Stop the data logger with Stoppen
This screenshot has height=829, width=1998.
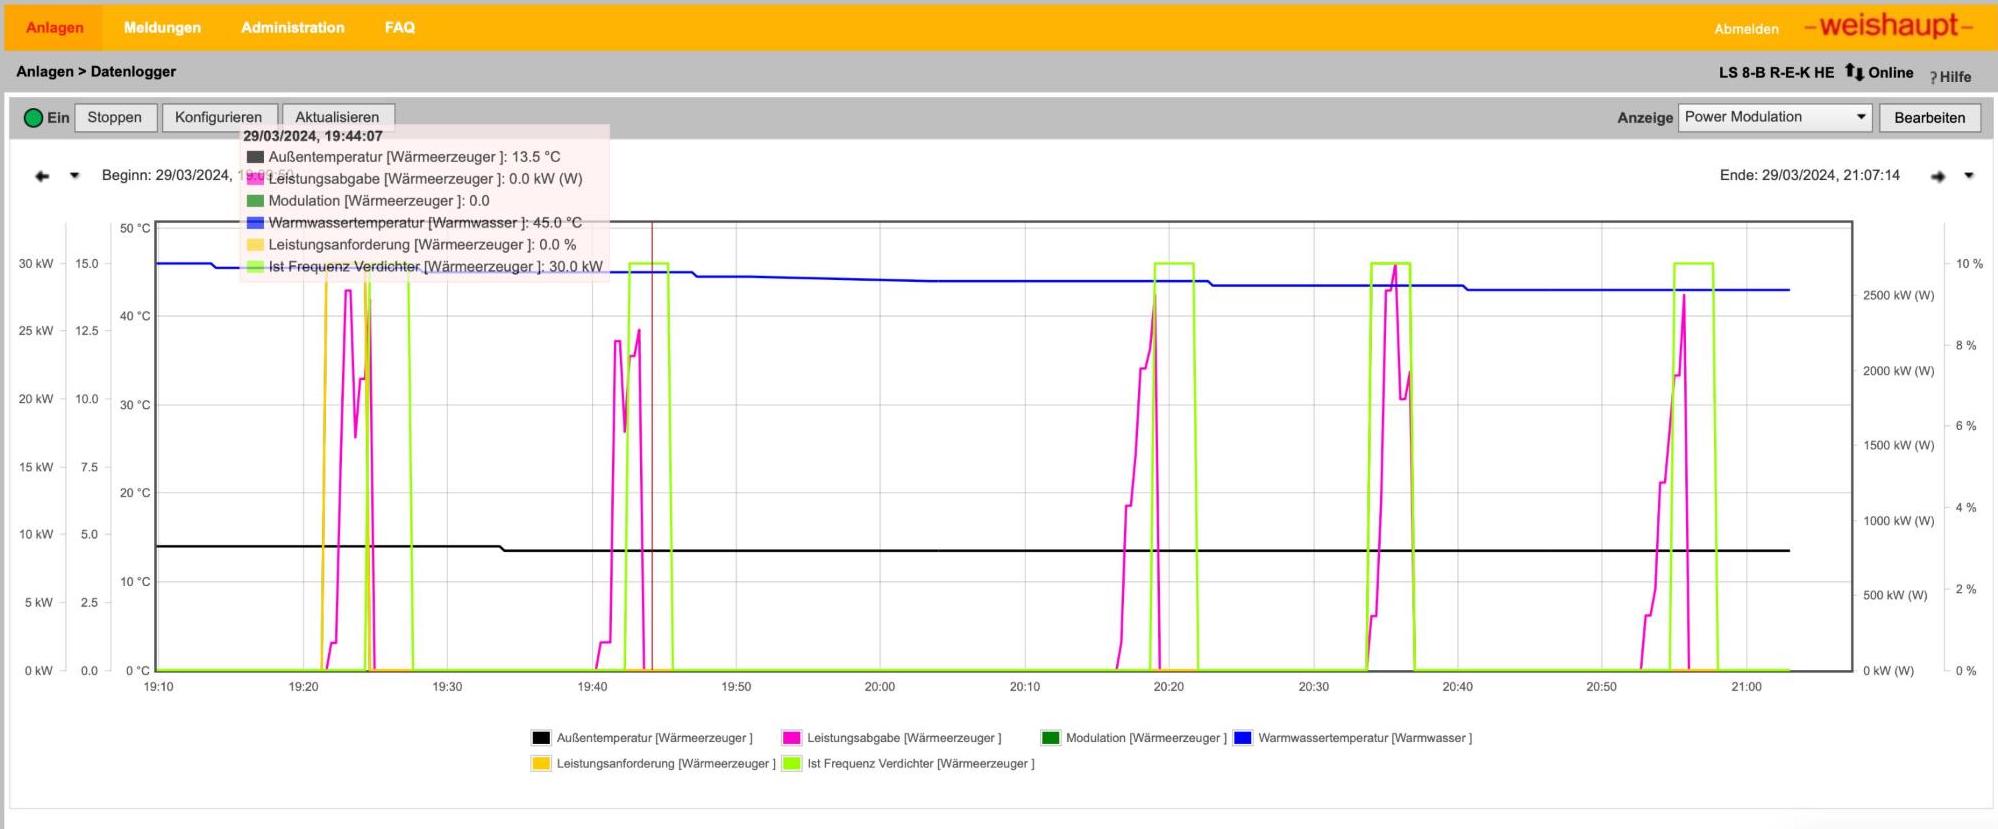pyautogui.click(x=115, y=118)
